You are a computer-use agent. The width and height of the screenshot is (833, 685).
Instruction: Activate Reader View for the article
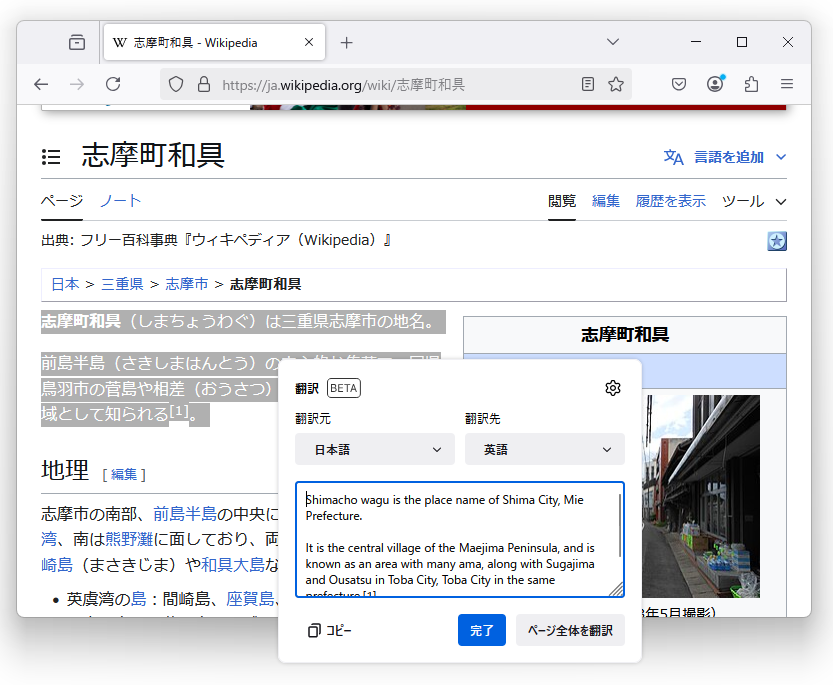coord(587,84)
